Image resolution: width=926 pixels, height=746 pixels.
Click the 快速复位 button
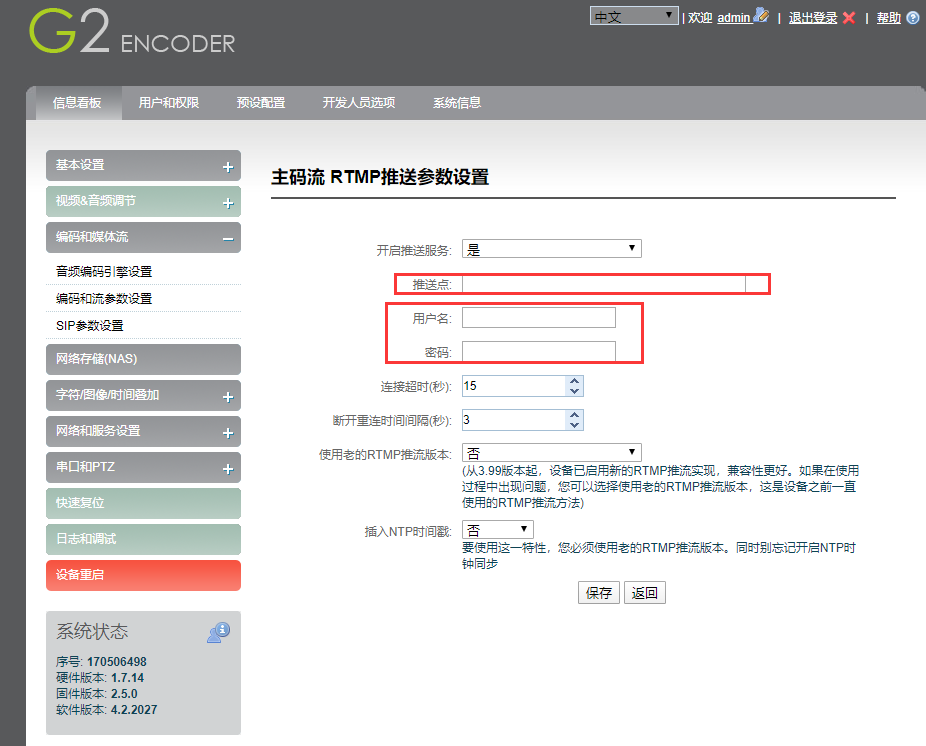click(x=144, y=503)
